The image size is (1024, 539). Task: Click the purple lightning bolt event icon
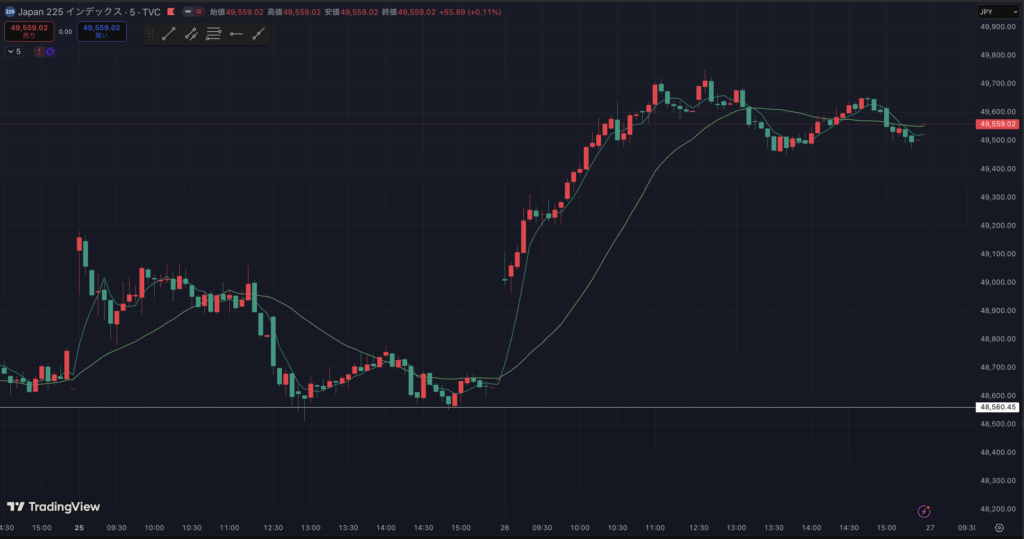coord(924,510)
